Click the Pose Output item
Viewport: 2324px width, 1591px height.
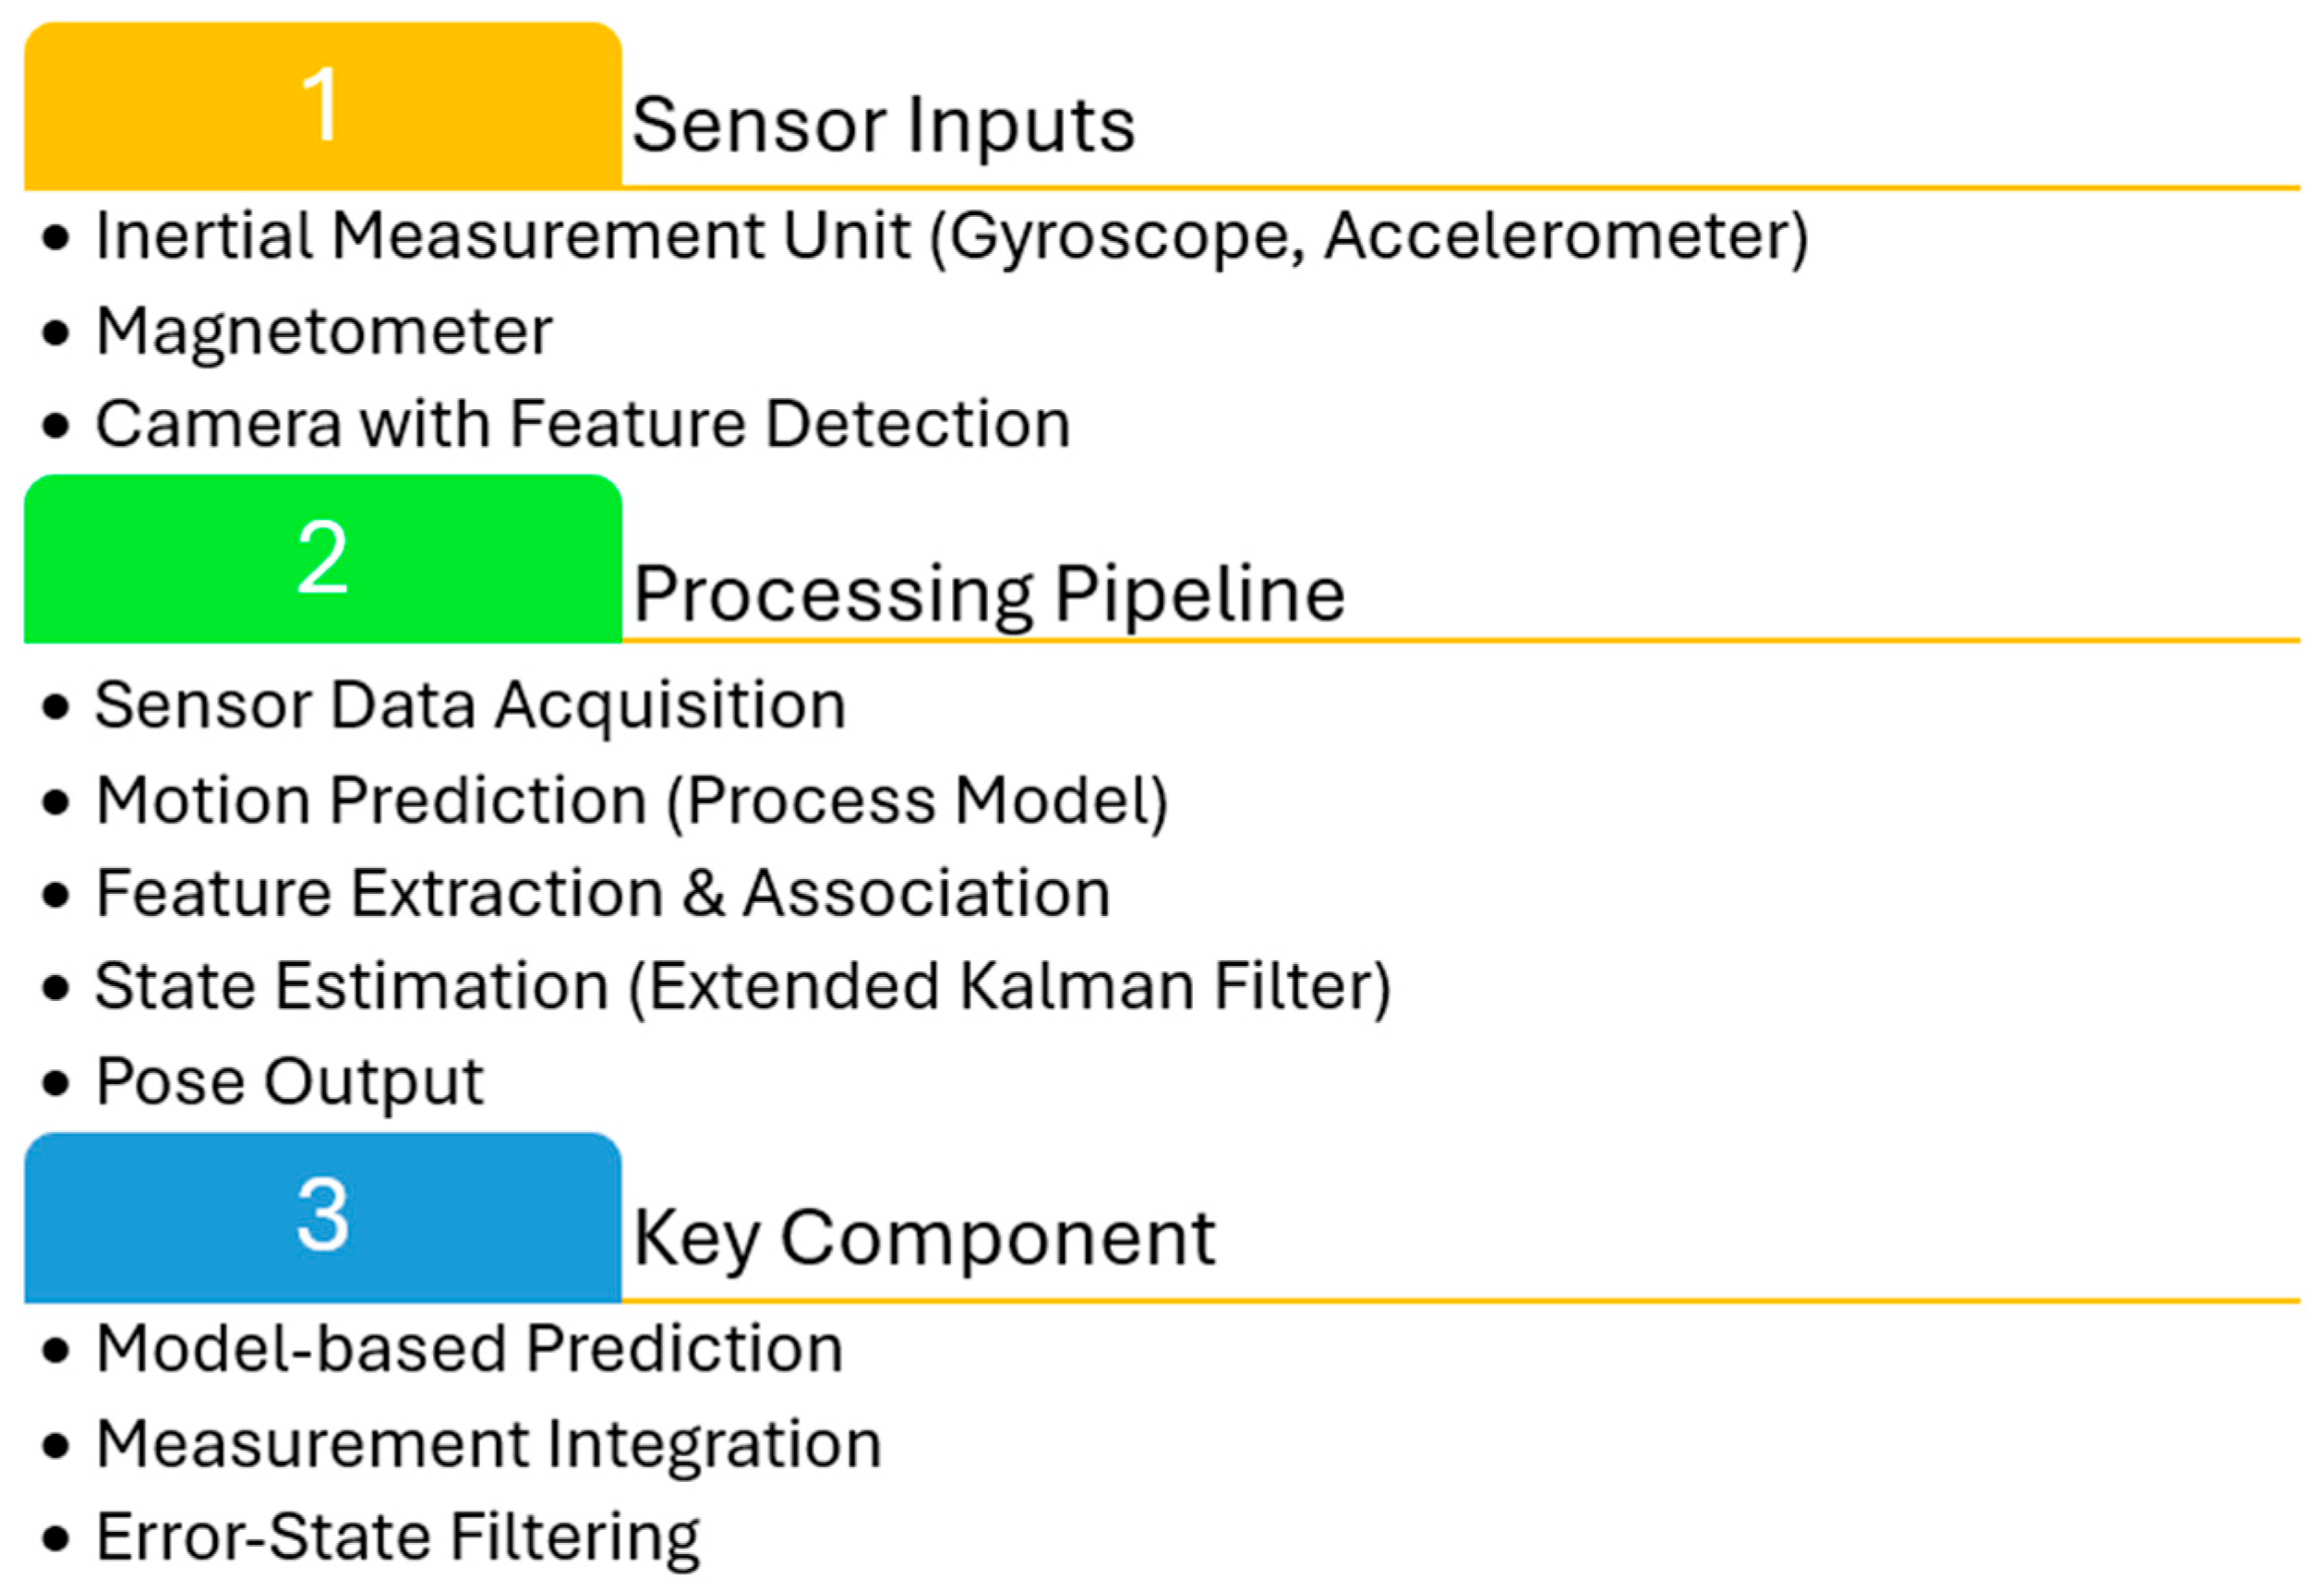pyautogui.click(x=289, y=1081)
